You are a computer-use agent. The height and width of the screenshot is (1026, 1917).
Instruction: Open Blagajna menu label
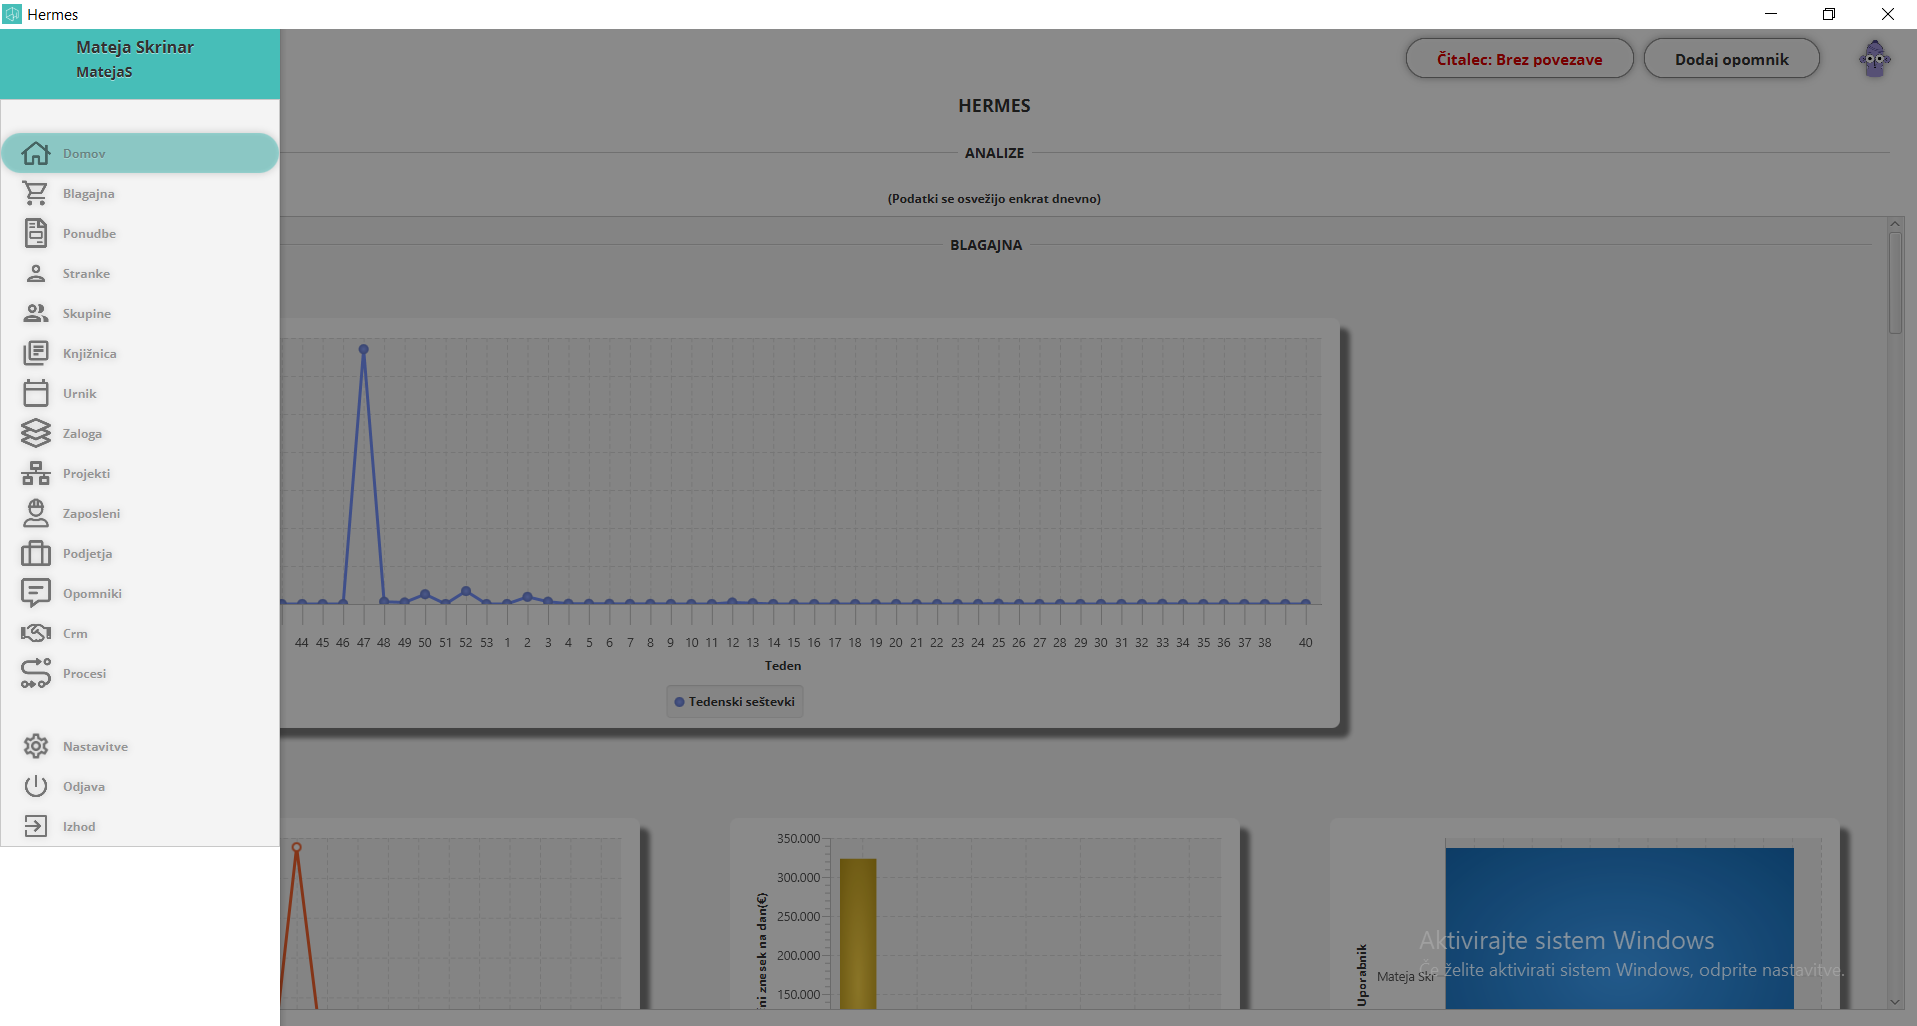click(89, 193)
